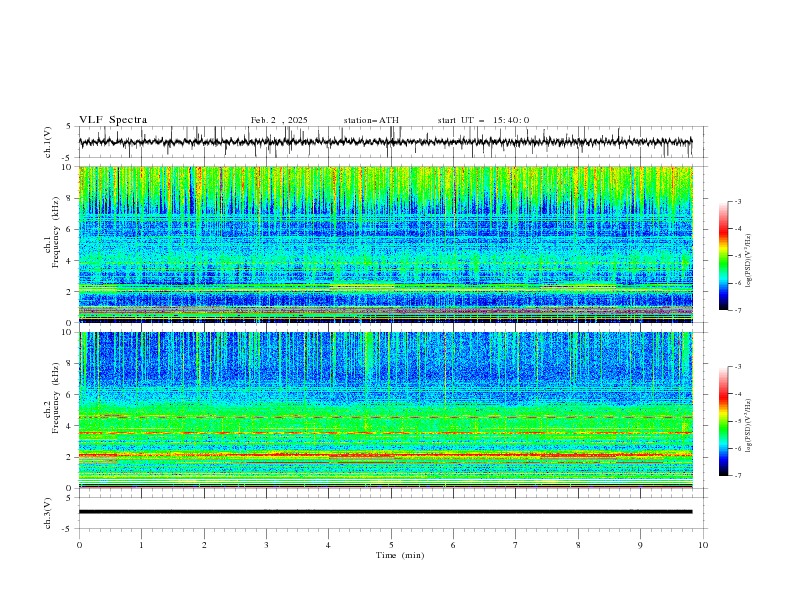792x612 pixels.
Task: Click the 'ch.3(V)' axis label
Action: [x=48, y=513]
